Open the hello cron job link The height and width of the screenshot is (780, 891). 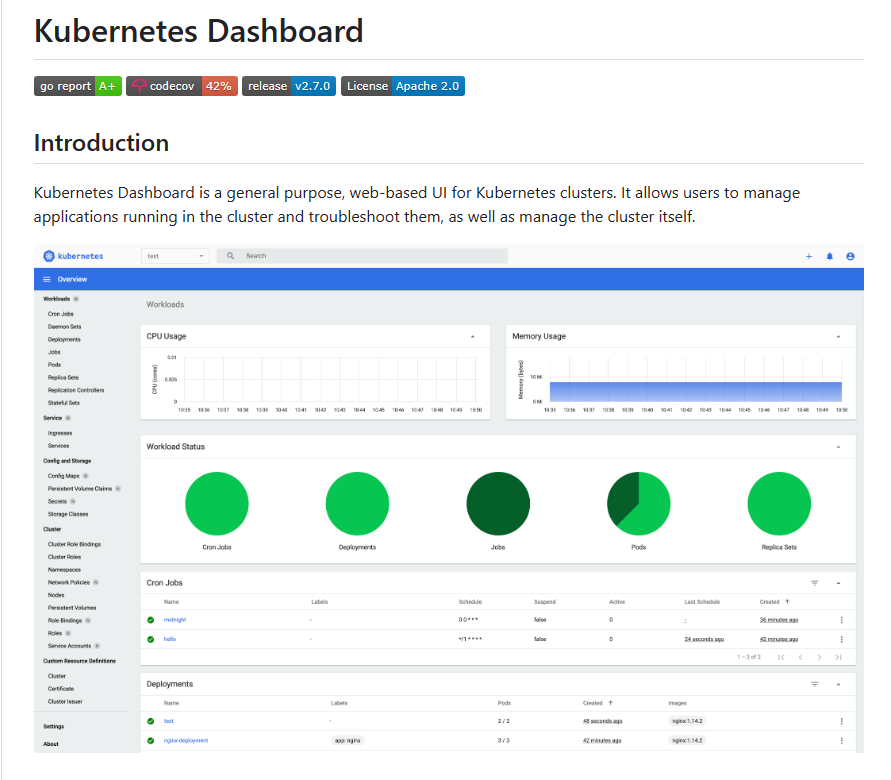click(170, 639)
